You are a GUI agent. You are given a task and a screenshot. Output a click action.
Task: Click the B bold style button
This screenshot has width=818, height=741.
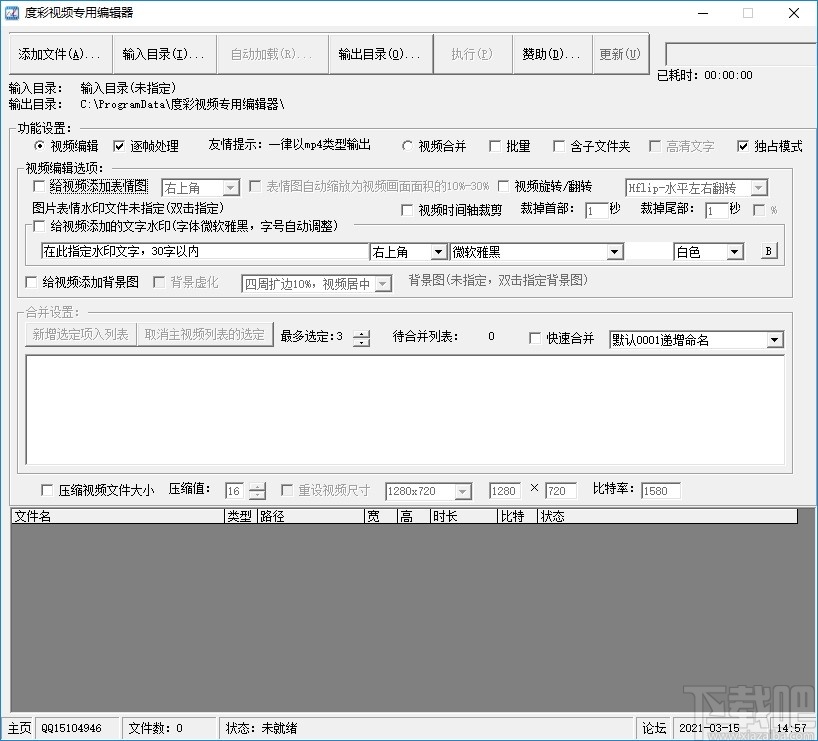(767, 250)
